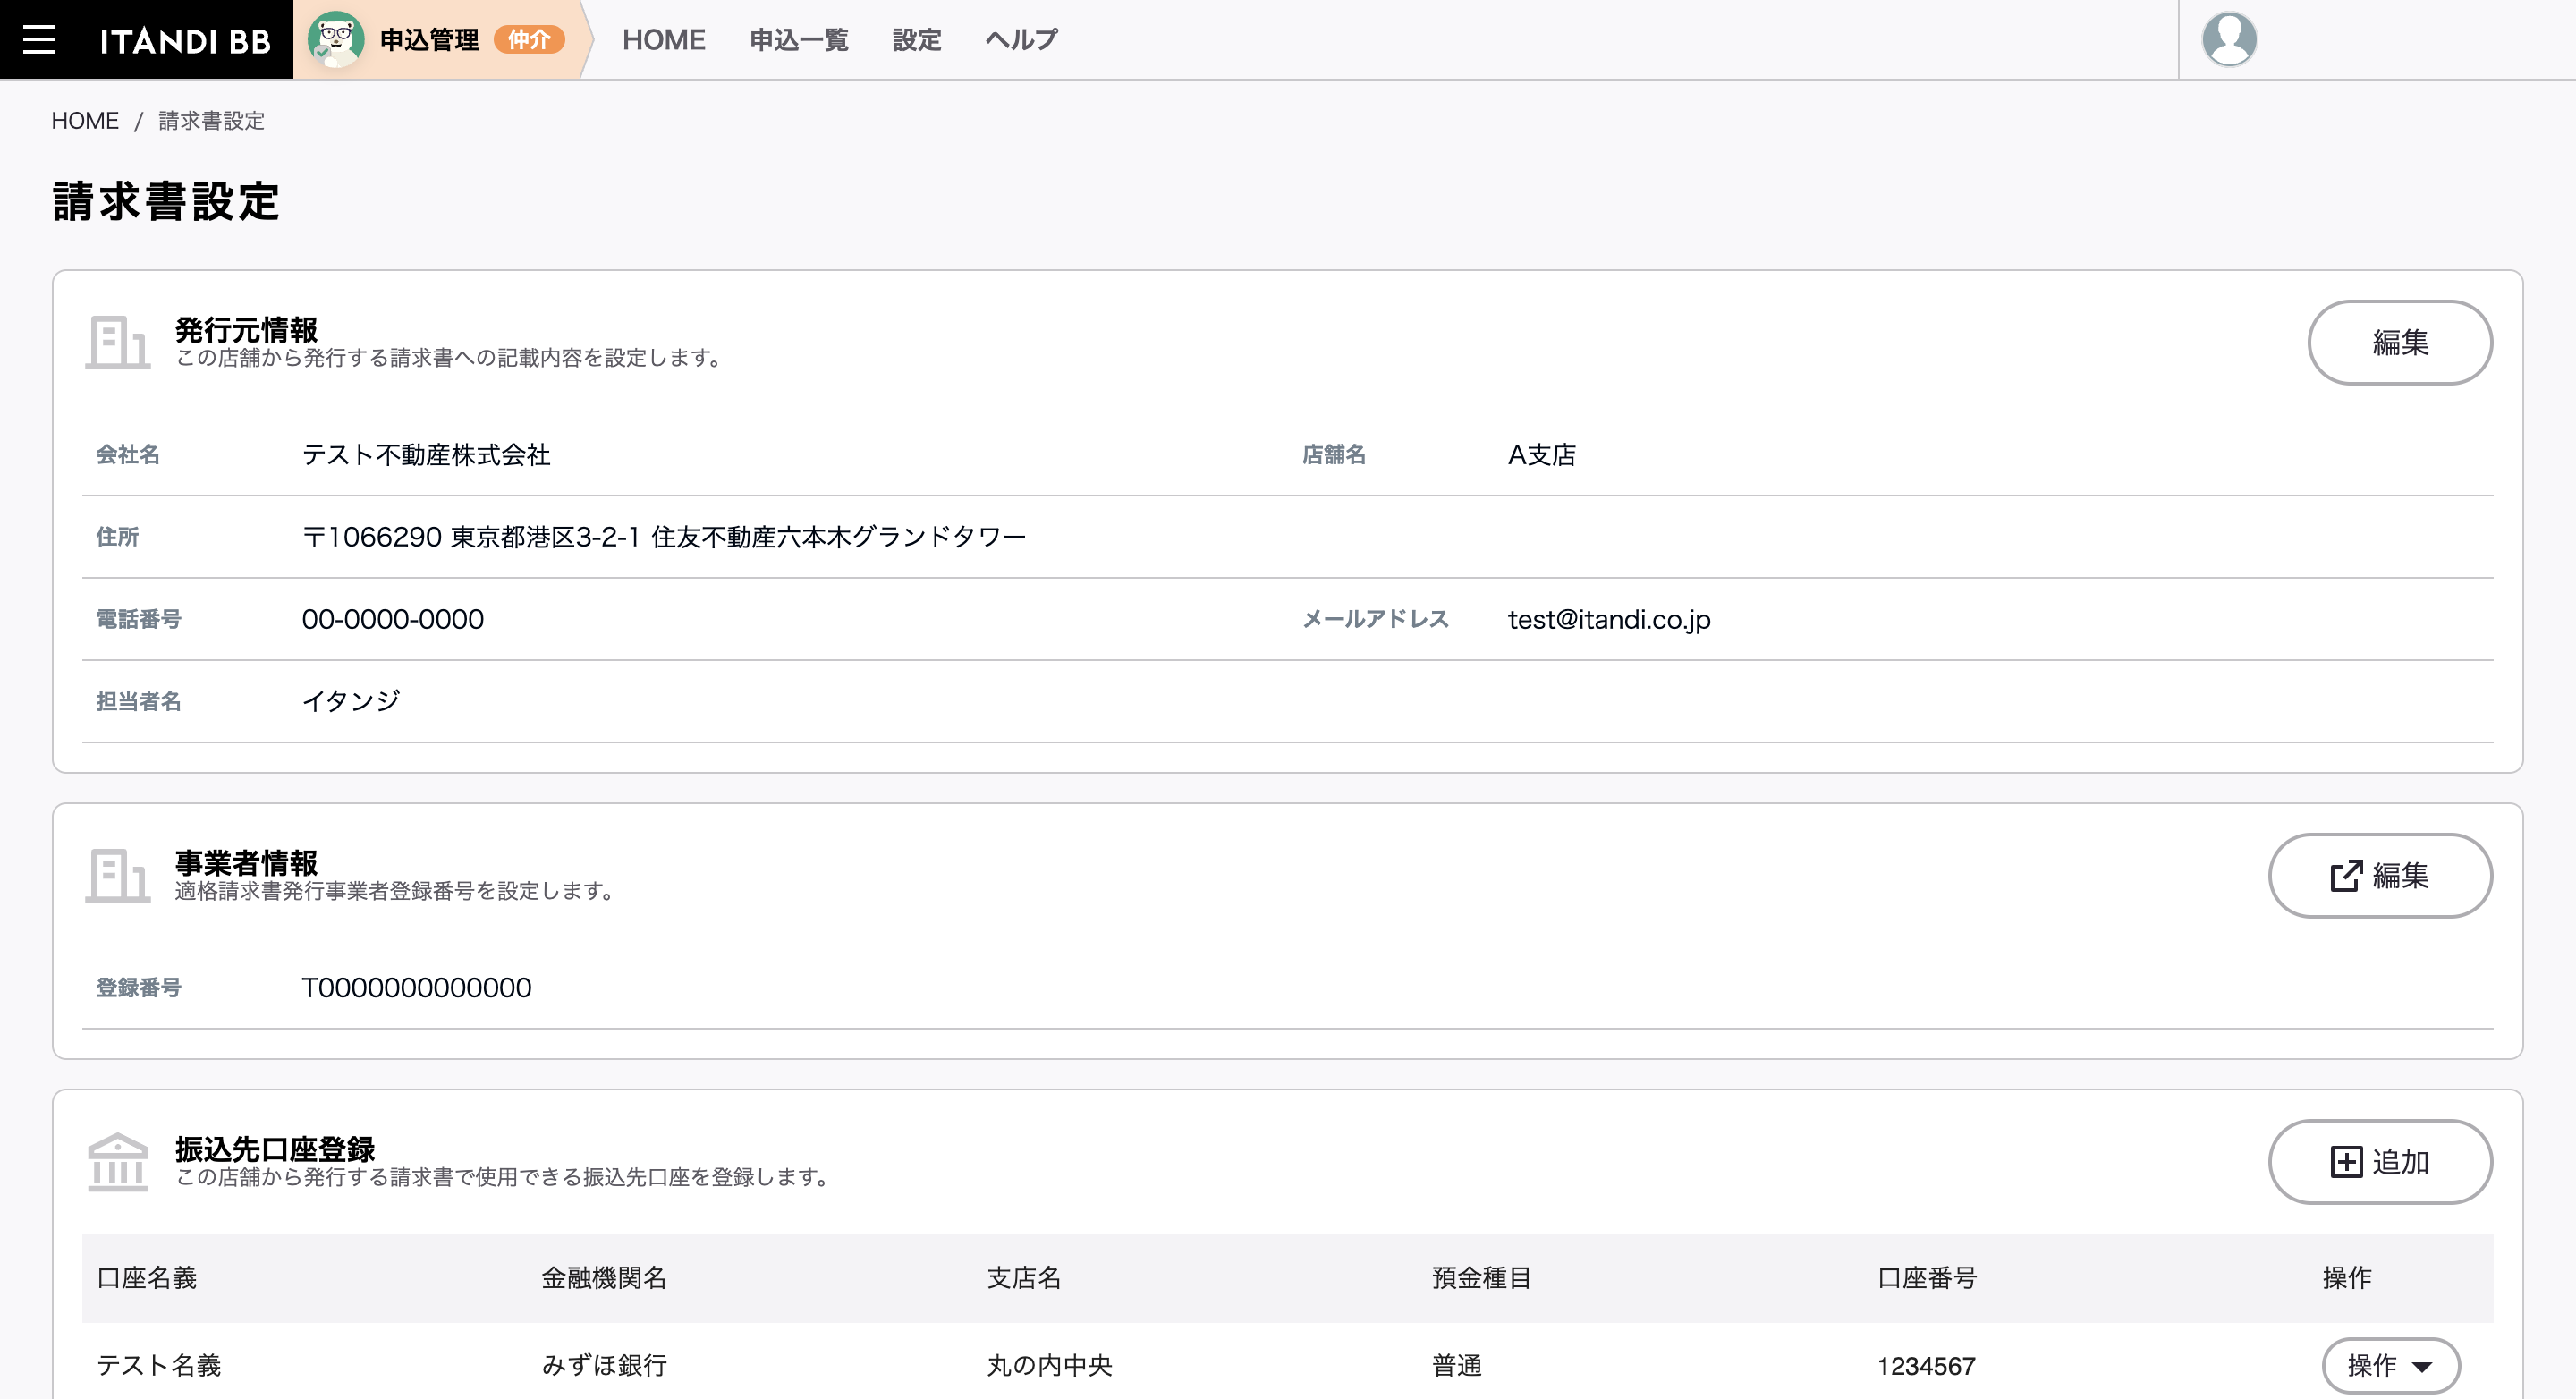Click the 振込先口座登録 bank icon
Image resolution: width=2576 pixels, height=1399 pixels.
tap(117, 1161)
